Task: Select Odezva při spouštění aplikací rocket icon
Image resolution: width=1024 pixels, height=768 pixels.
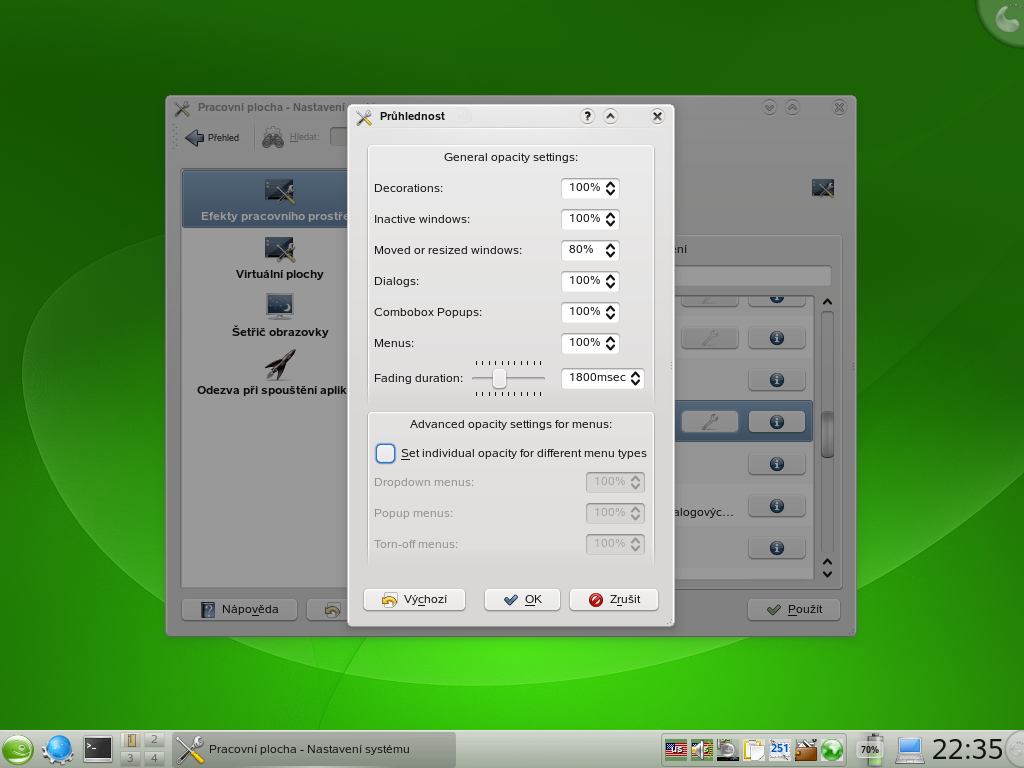Action: coord(280,364)
